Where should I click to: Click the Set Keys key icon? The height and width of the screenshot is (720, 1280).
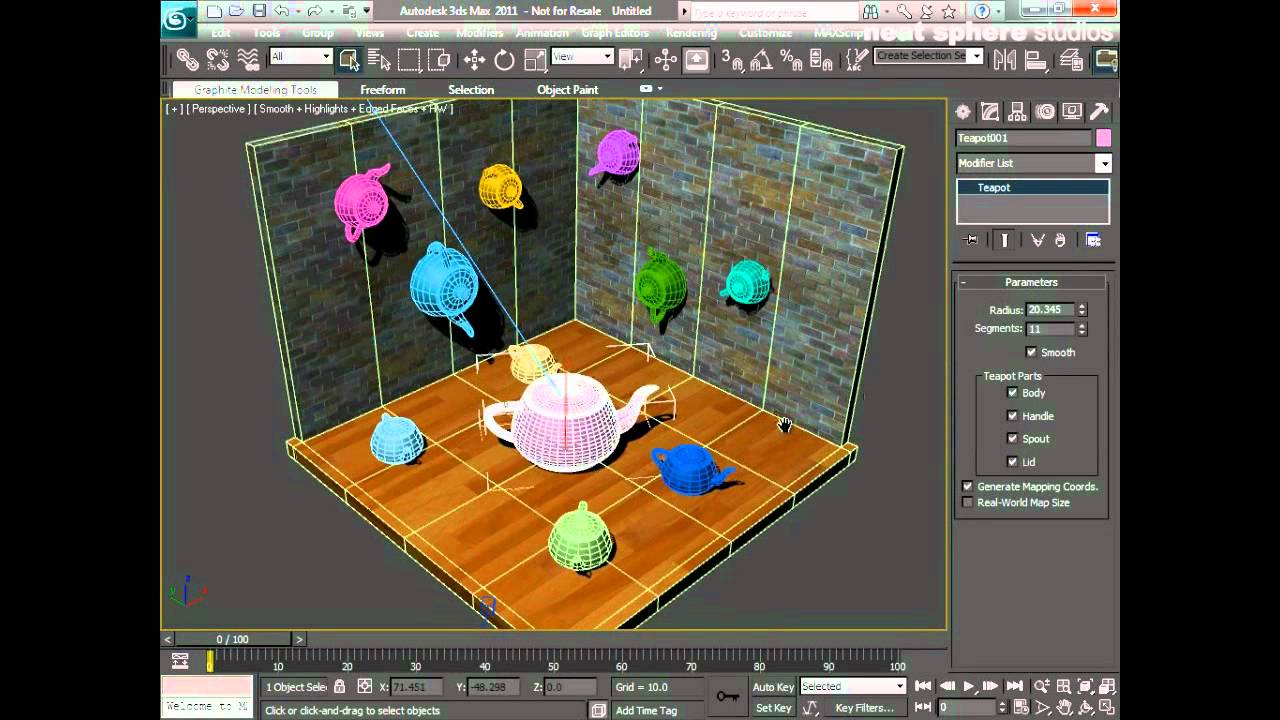click(x=727, y=696)
